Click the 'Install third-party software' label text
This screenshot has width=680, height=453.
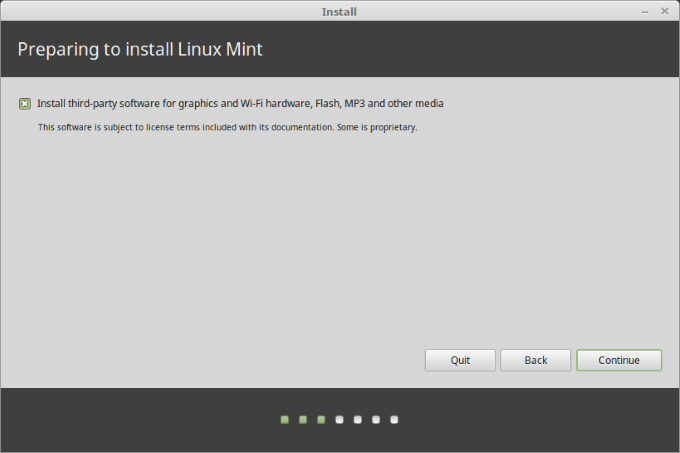240,104
